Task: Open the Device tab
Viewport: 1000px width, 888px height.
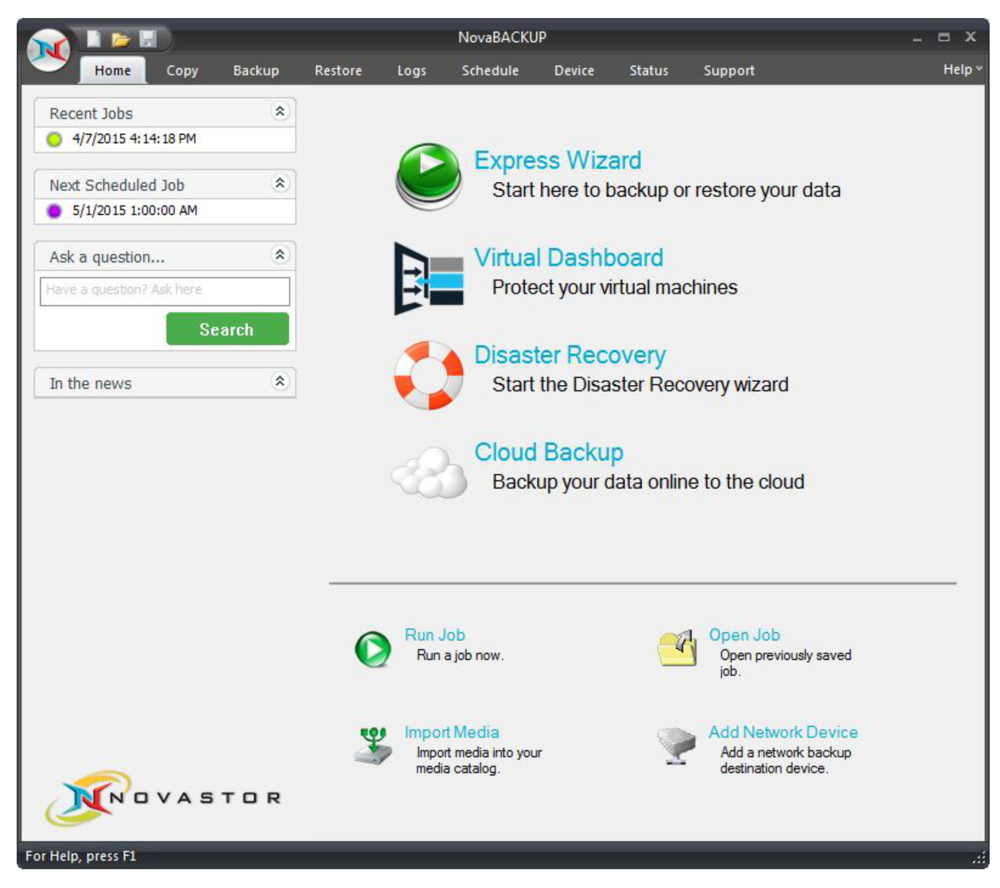Action: coord(574,70)
